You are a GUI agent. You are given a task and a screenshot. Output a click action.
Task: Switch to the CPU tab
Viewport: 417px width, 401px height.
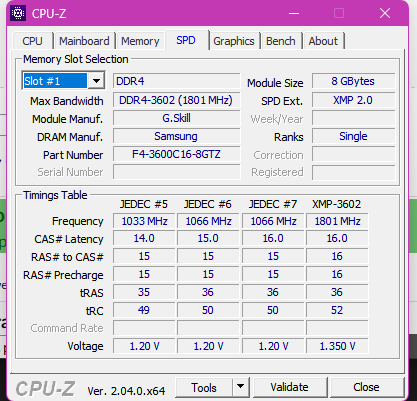click(x=32, y=41)
